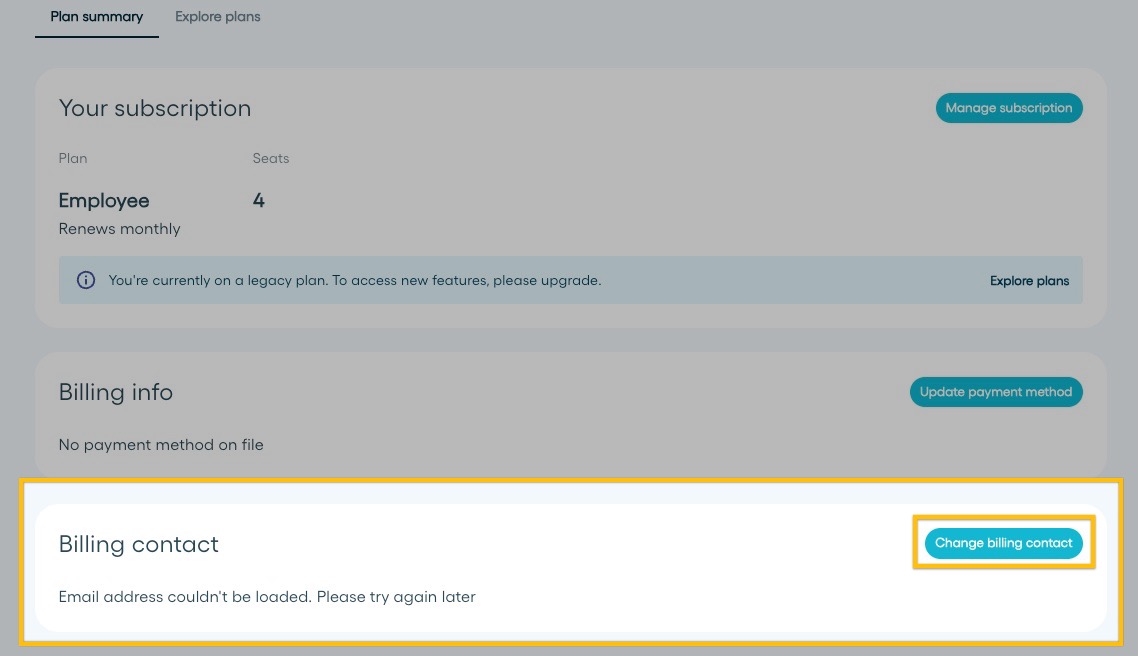Click the Manage subscription button
The image size is (1138, 656).
tap(1009, 108)
